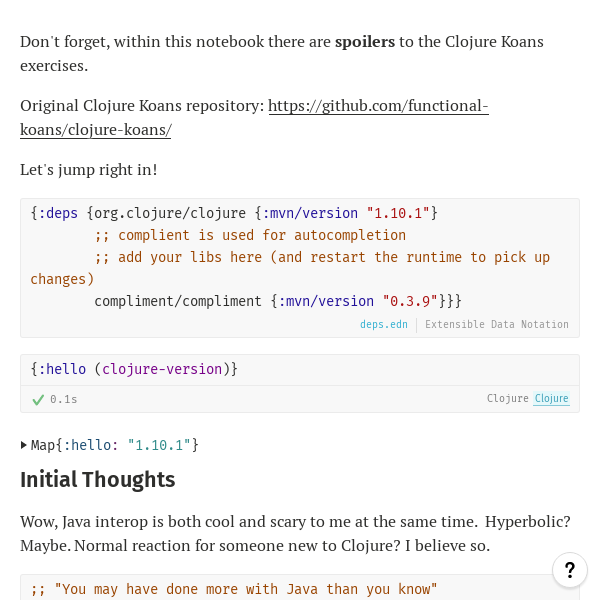Open the help question mark button
Viewport: 600px width, 600px height.
[570, 570]
